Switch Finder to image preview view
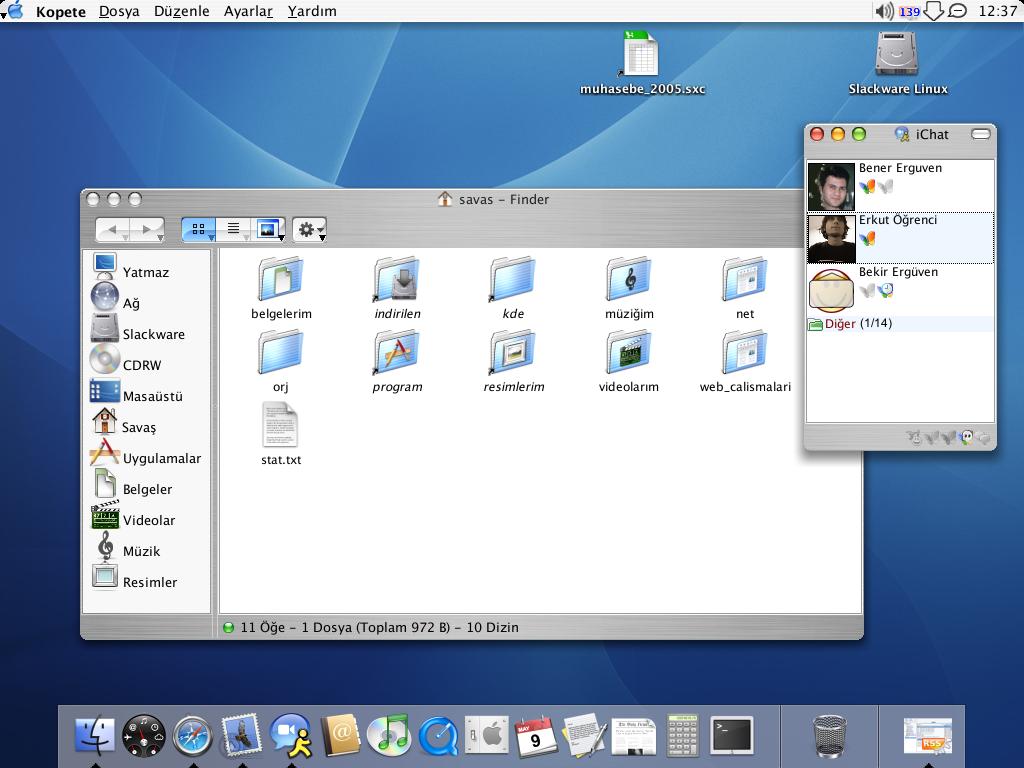This screenshot has width=1024, height=768. 268,229
